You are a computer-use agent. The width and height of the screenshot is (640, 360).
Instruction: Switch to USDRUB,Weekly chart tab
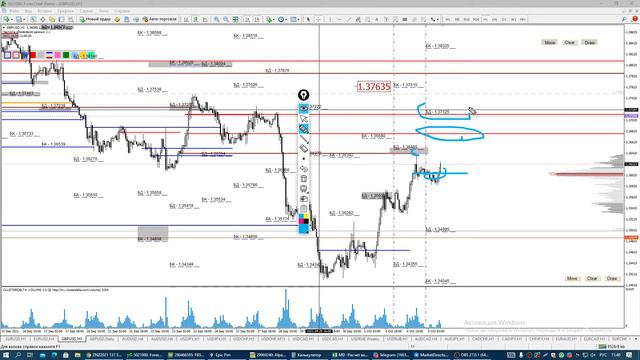point(365,339)
